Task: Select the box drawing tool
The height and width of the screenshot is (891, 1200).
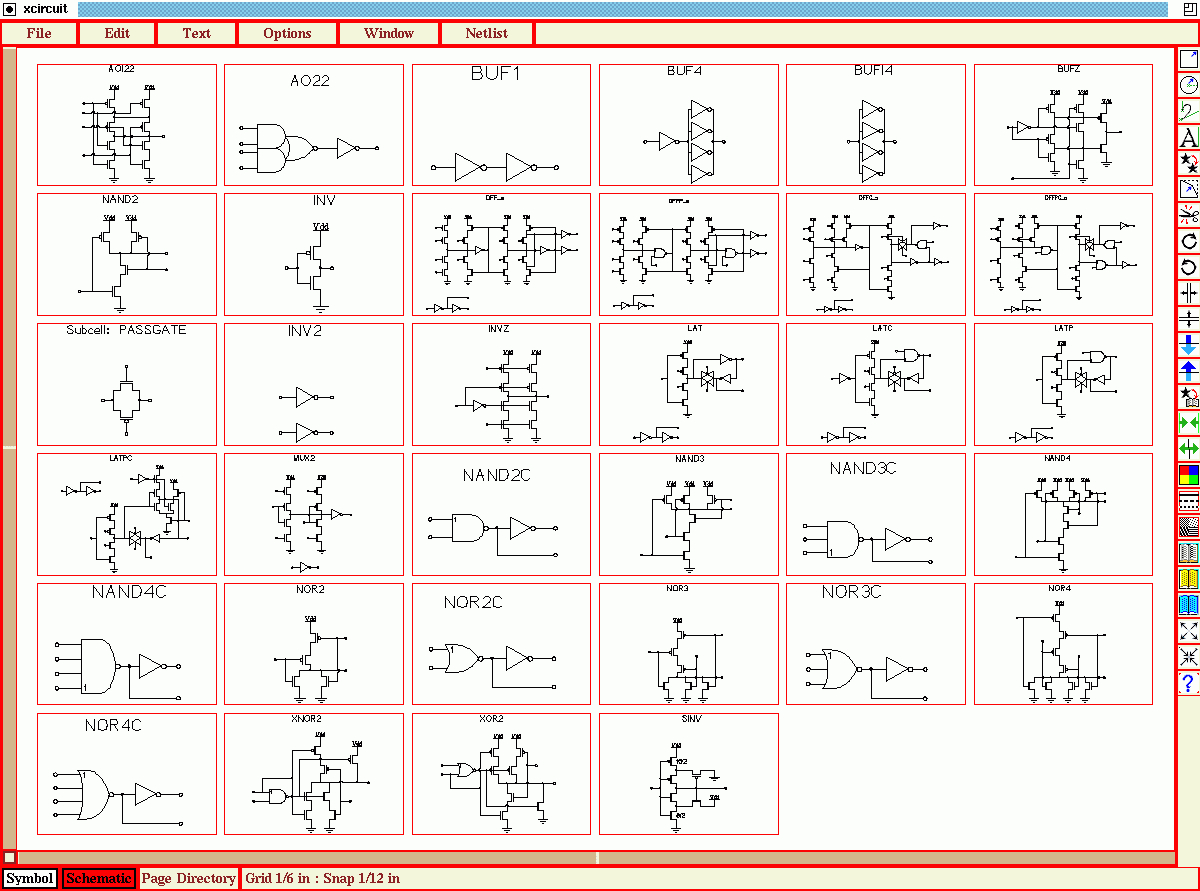Action: (1188, 59)
